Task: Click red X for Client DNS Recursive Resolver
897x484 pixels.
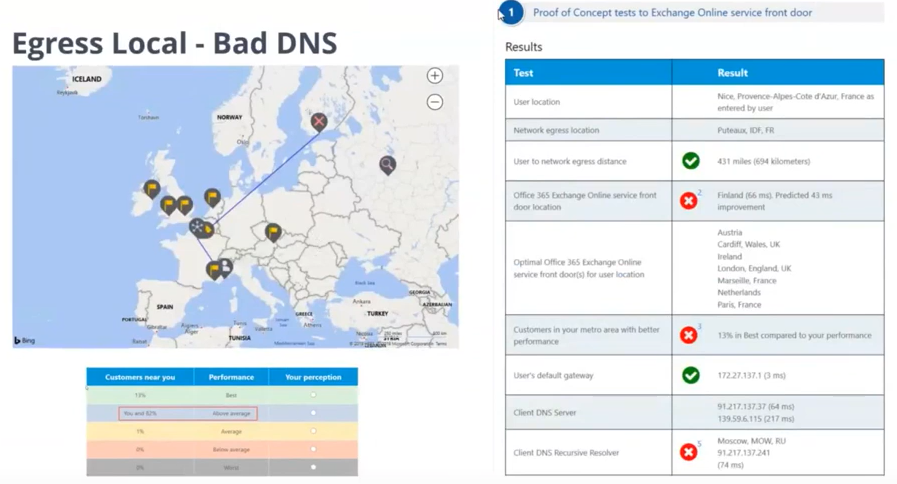Action: coord(688,453)
